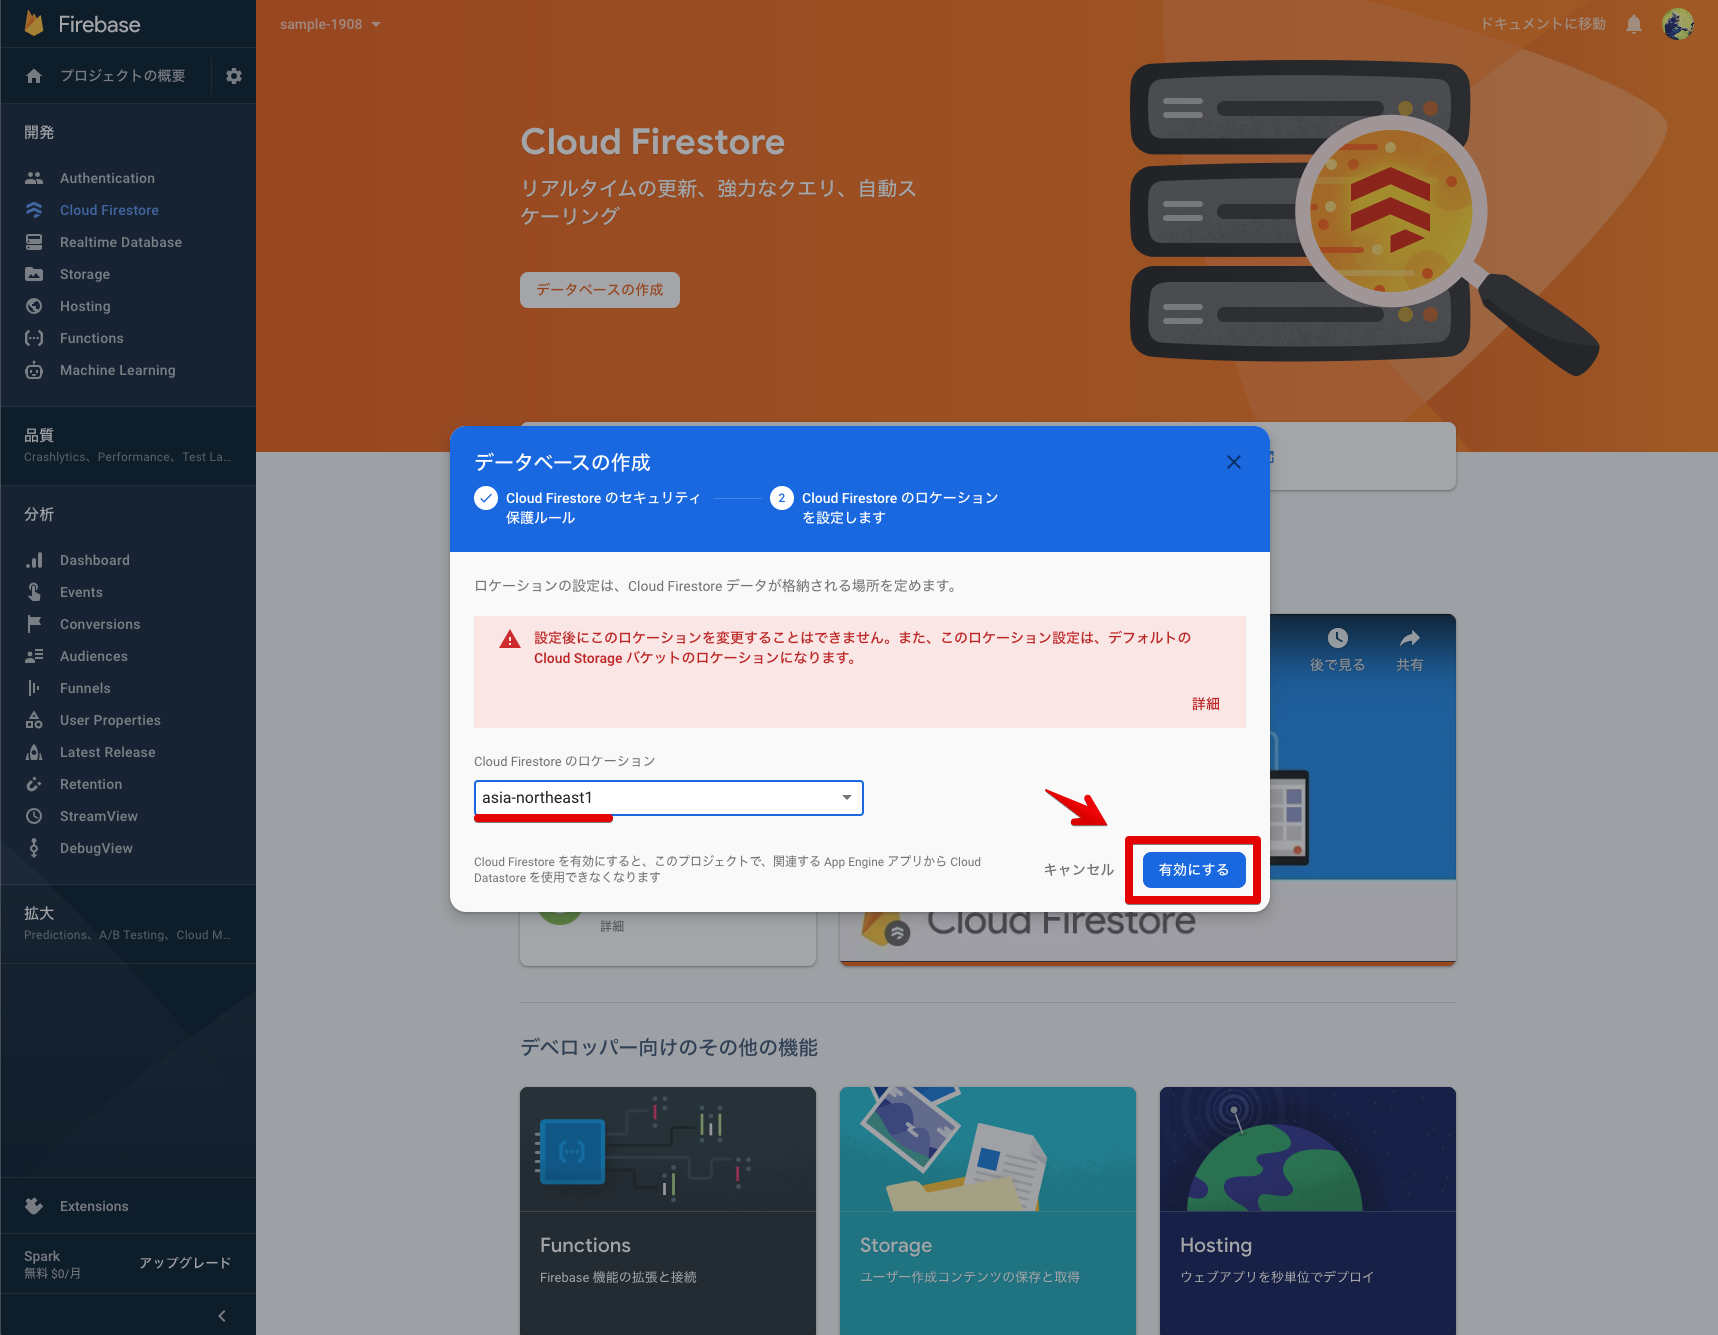Click the Extensions puzzle icon
This screenshot has height=1335, width=1718.
tap(34, 1206)
